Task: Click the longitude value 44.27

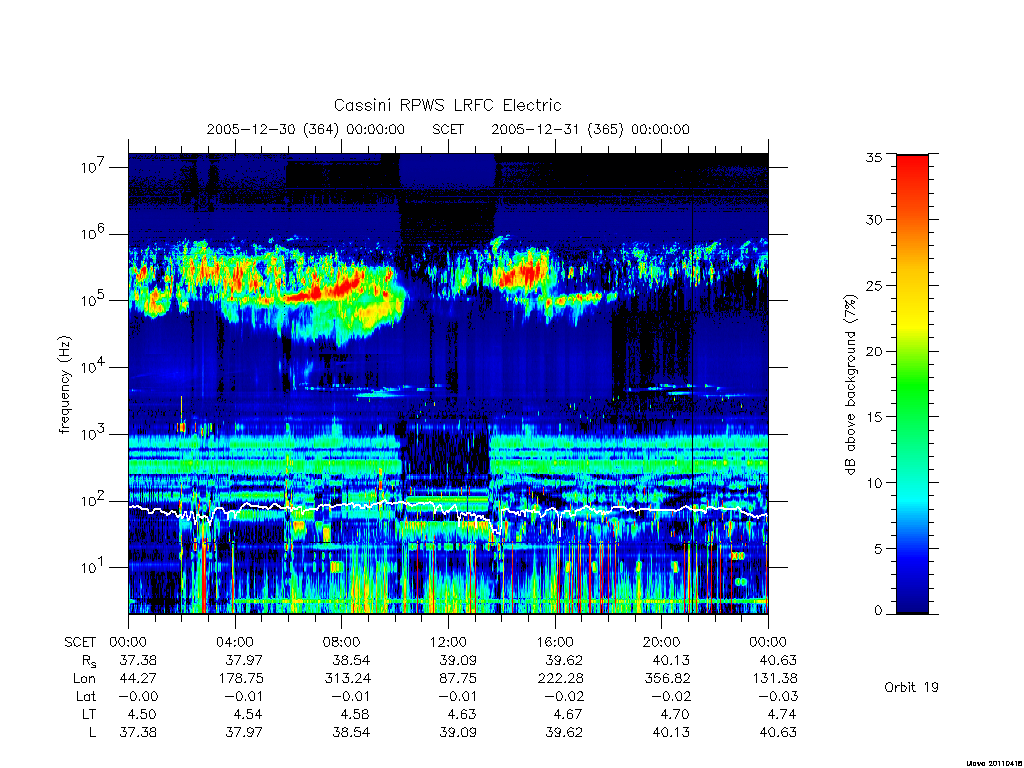Action: (138, 679)
